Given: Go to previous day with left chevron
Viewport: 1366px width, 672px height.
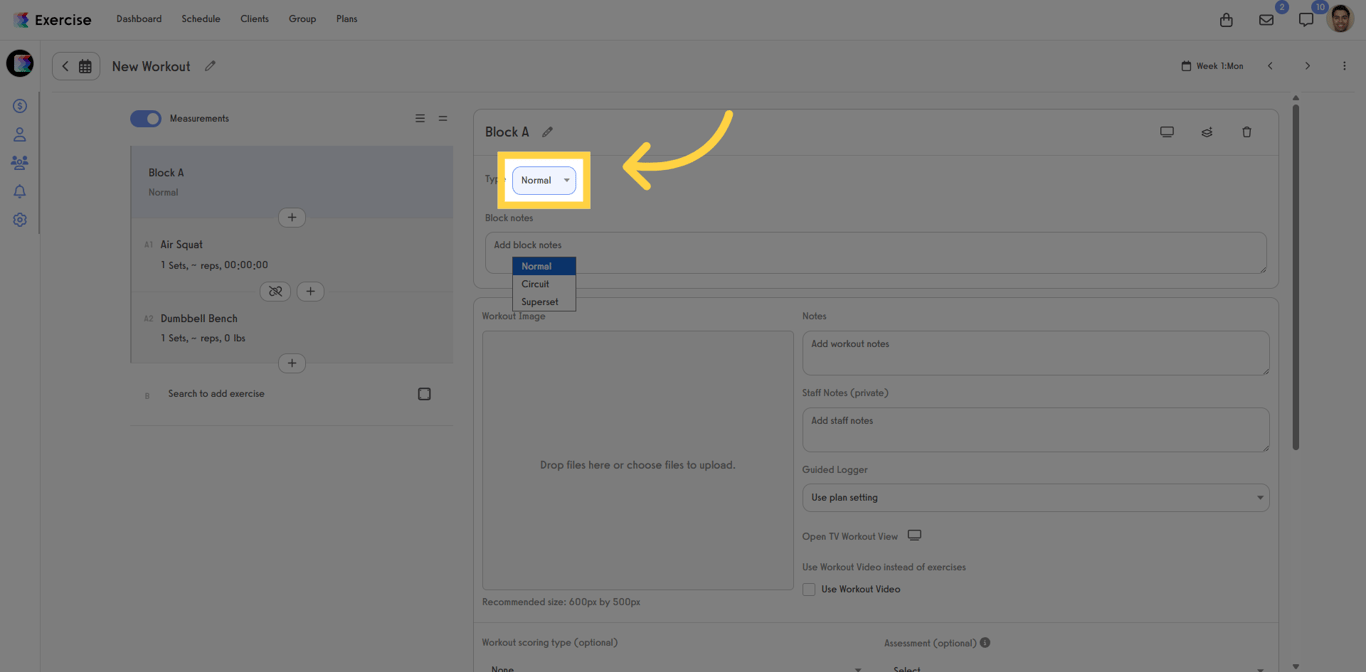Looking at the screenshot, I should (x=1270, y=66).
